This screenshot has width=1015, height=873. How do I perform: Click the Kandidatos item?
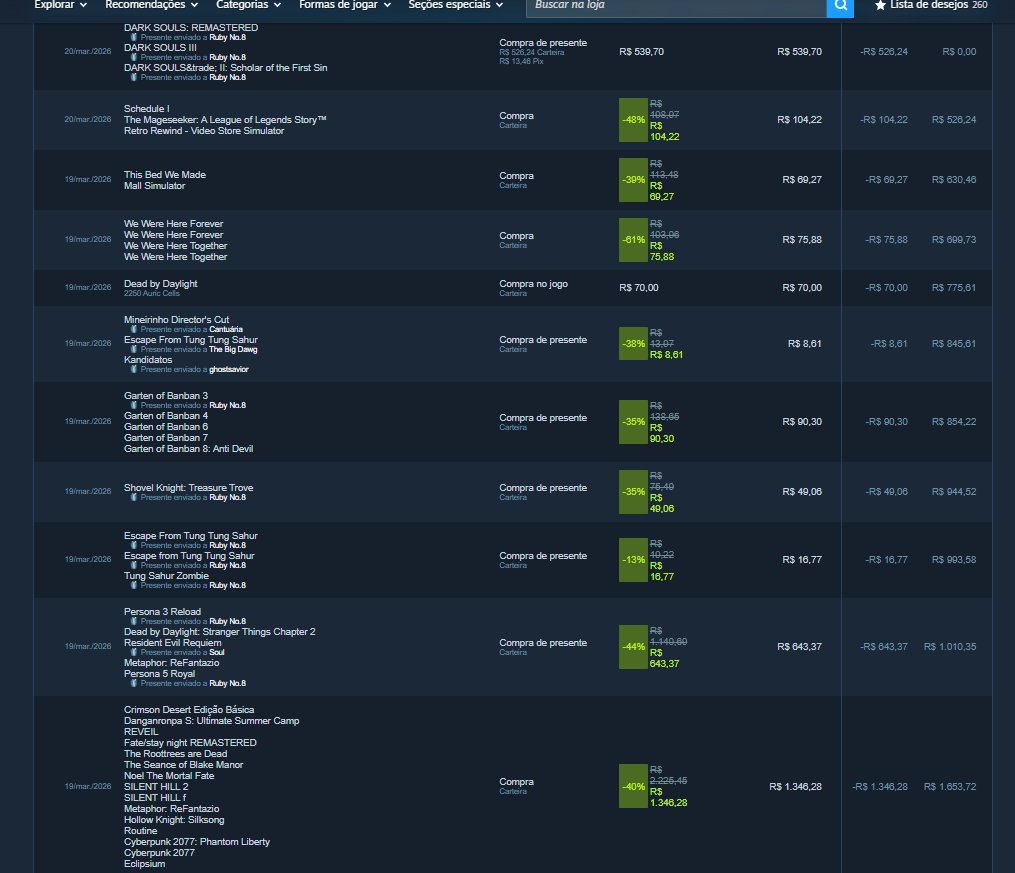pyautogui.click(x=148, y=360)
